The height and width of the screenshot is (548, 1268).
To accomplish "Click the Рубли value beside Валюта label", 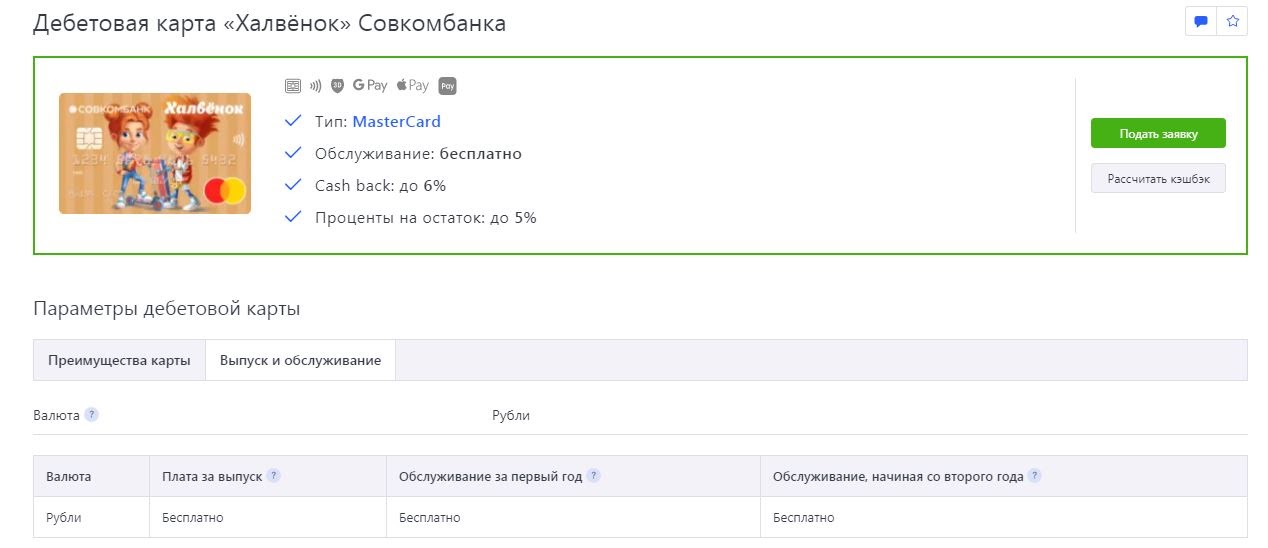I will pyautogui.click(x=511, y=415).
